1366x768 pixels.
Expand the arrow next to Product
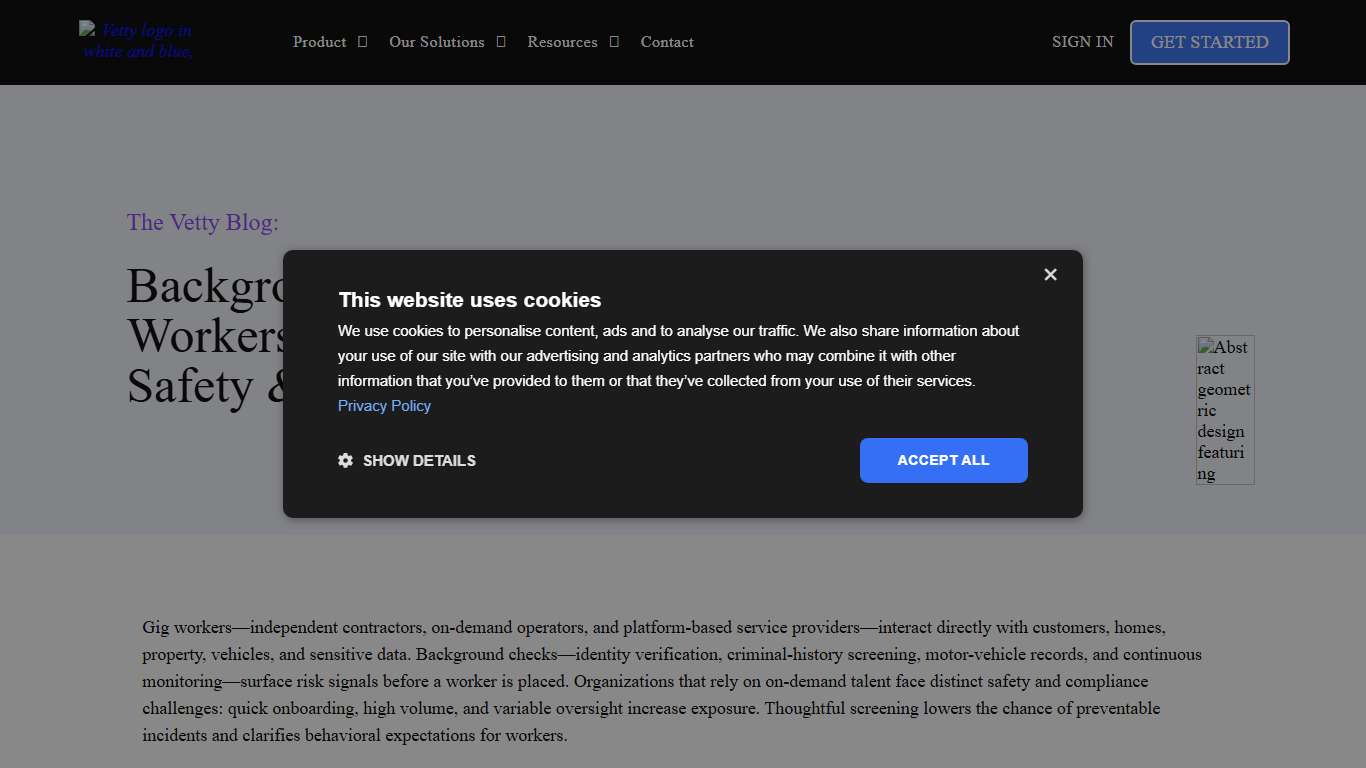[363, 42]
